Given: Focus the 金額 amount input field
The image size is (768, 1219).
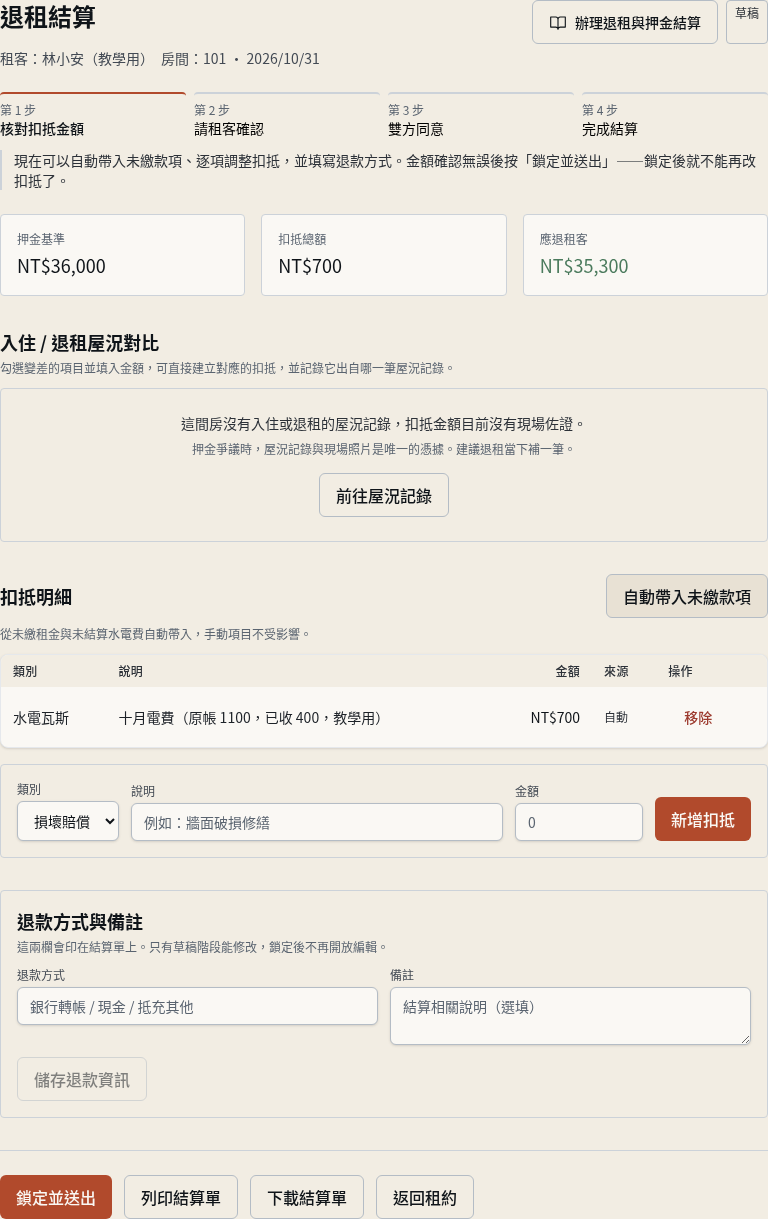Looking at the screenshot, I should [579, 822].
